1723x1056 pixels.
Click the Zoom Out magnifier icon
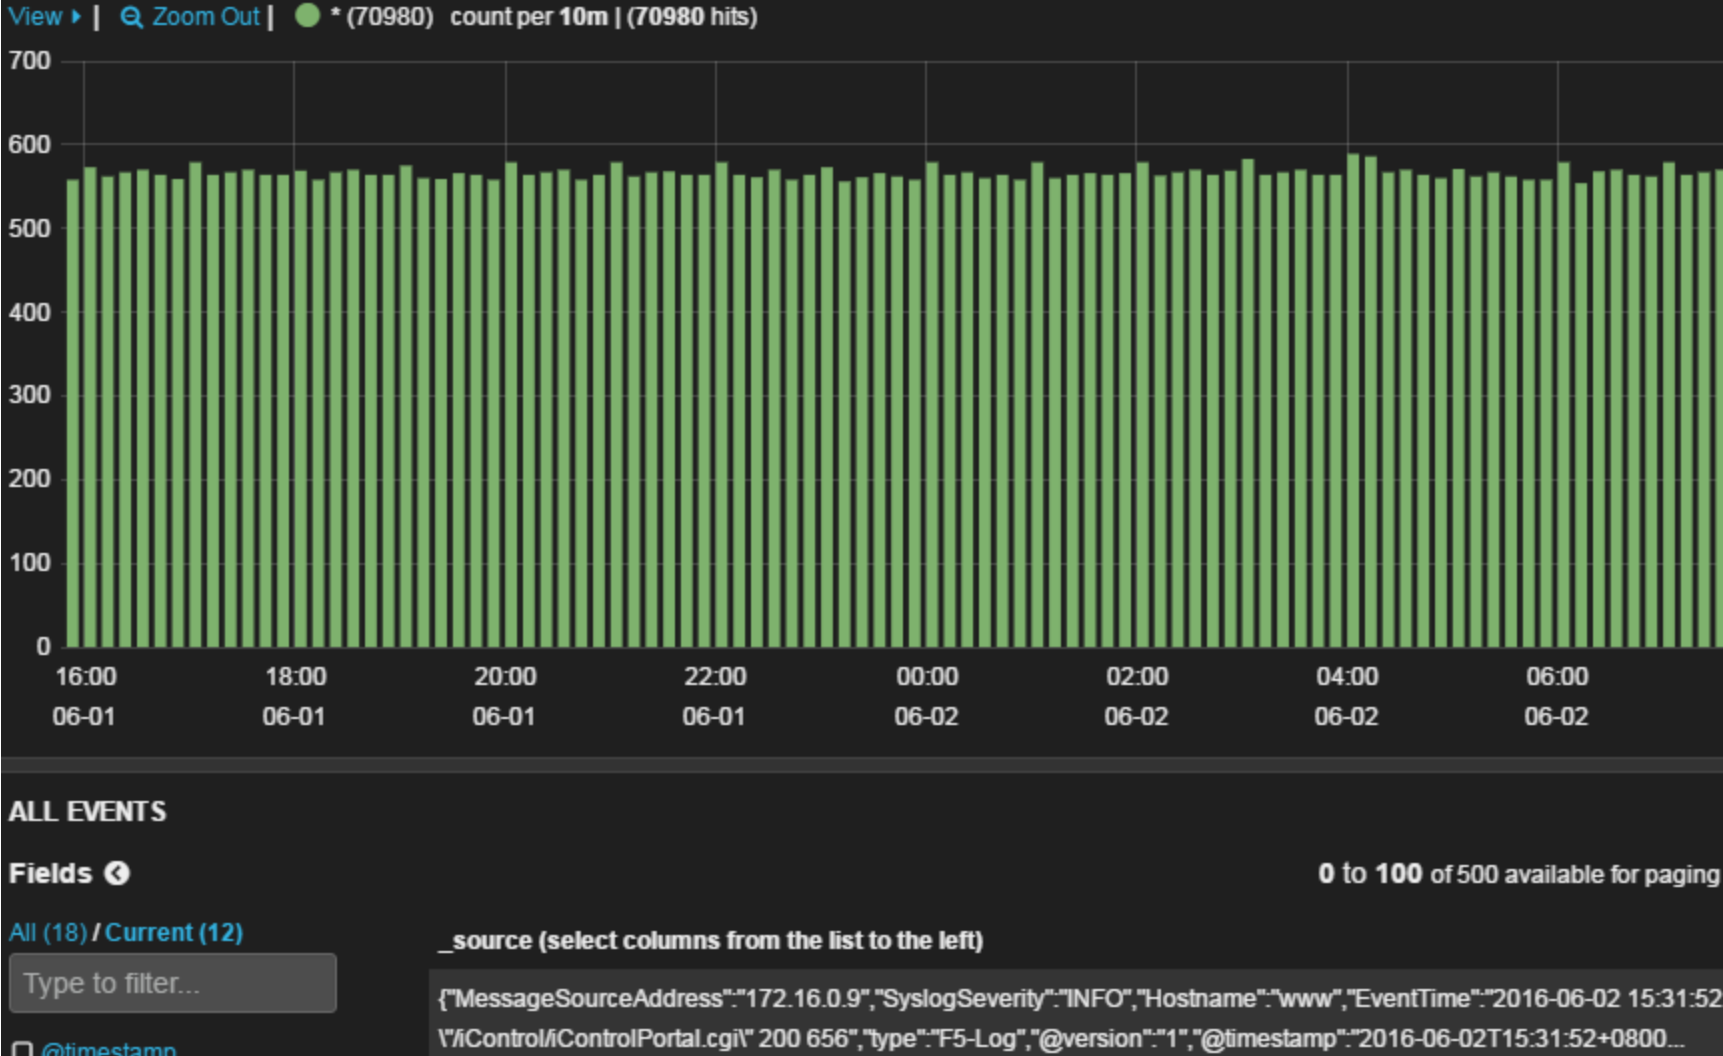tap(131, 17)
